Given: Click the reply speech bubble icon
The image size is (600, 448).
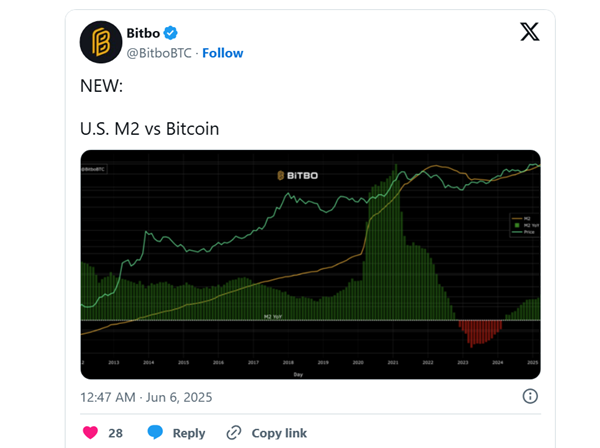Looking at the screenshot, I should (x=155, y=432).
